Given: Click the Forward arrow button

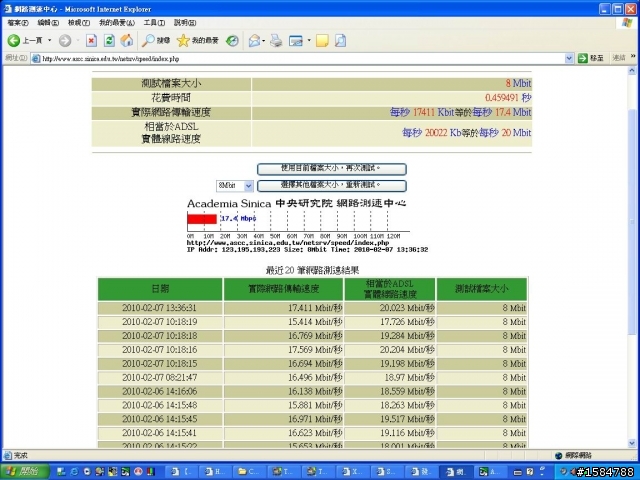Looking at the screenshot, I should (x=65, y=40).
